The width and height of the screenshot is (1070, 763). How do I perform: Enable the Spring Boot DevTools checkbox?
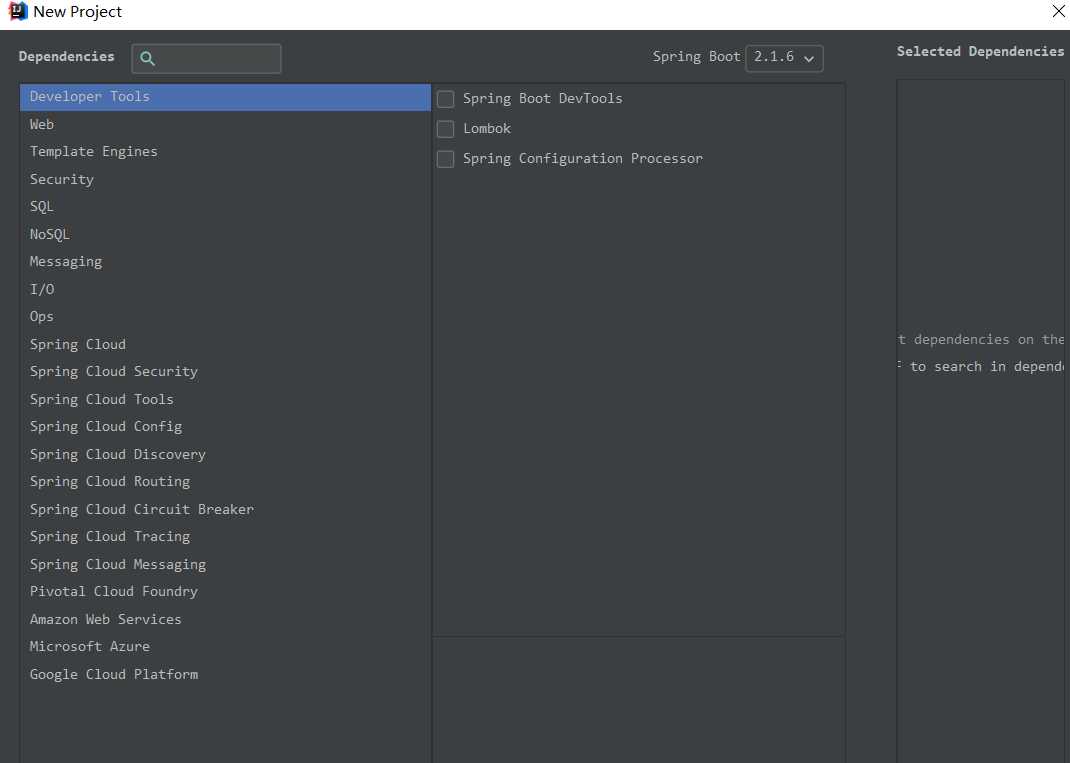(446, 99)
